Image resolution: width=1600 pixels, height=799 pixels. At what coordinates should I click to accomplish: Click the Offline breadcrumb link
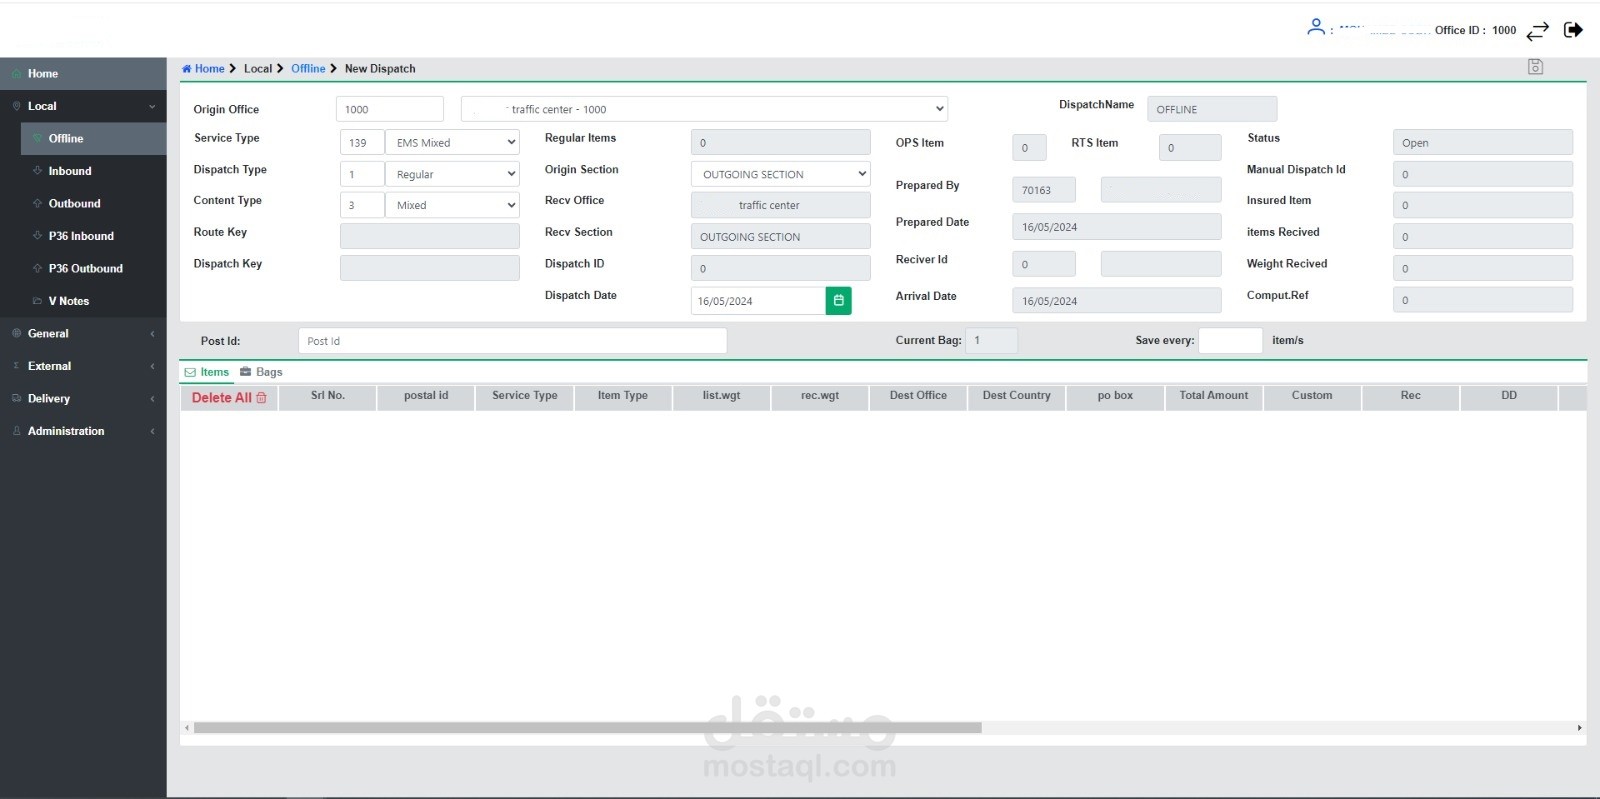(308, 69)
